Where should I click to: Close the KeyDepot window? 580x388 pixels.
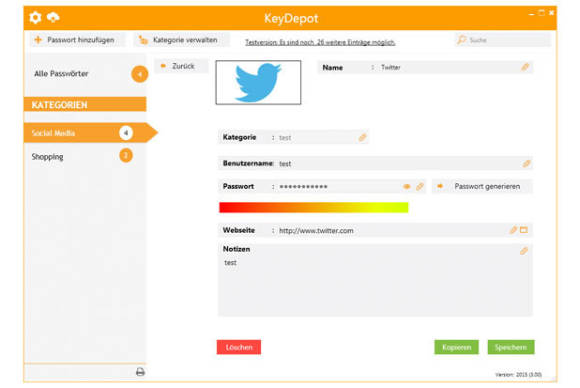[x=551, y=13]
